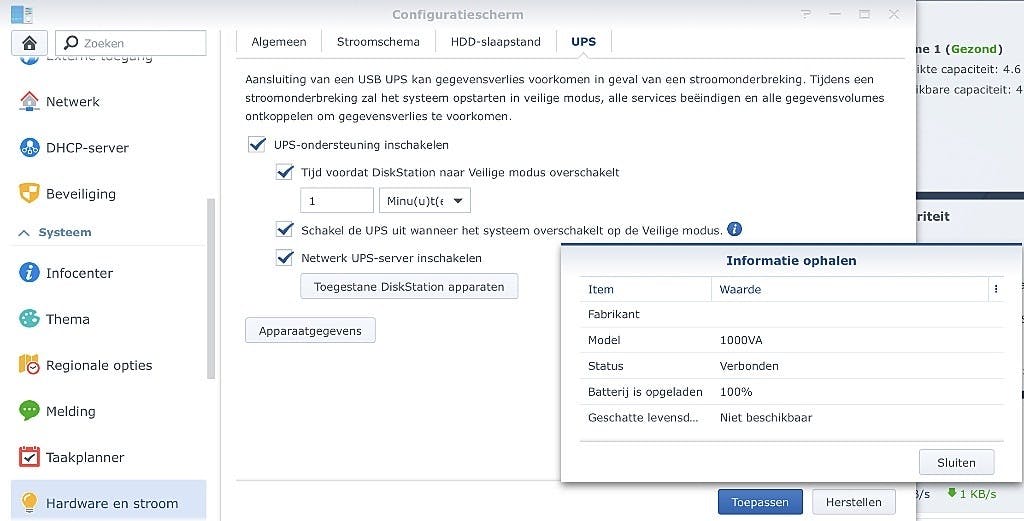Image resolution: width=1024 pixels, height=521 pixels.
Task: Uncheck the Veilige modus time checkbox
Action: [x=284, y=172]
